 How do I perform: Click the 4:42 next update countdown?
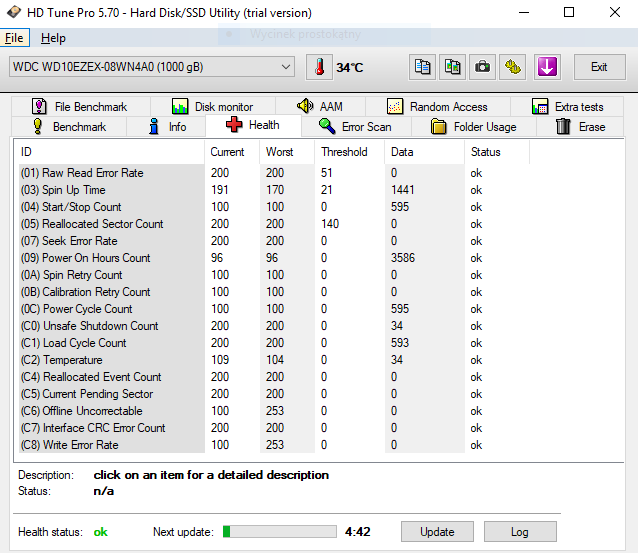coord(358,531)
